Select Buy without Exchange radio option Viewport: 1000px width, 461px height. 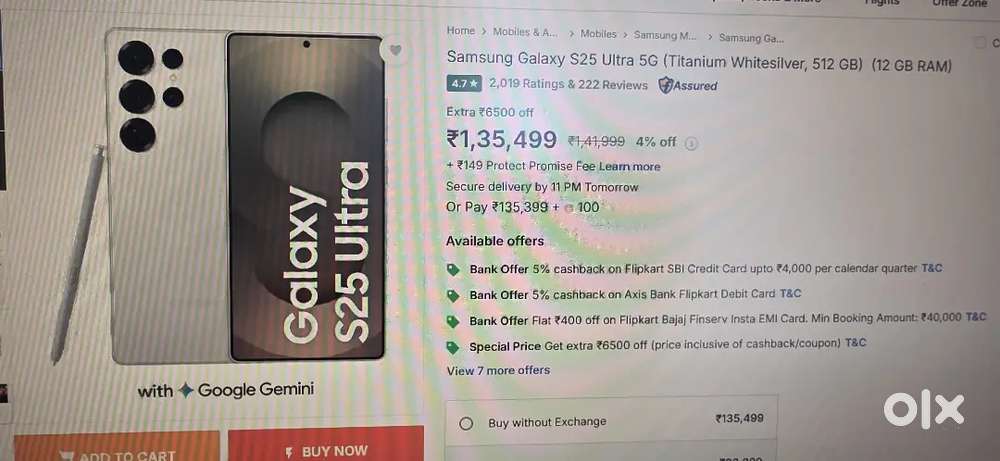tap(466, 423)
